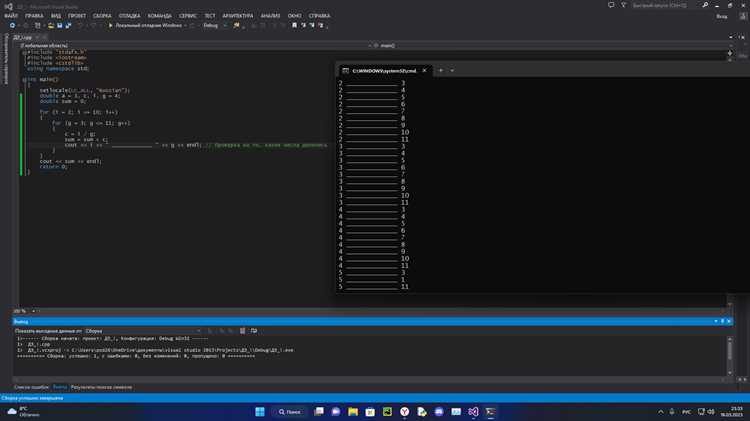Click the Quick Launch search magnifier icon
Screen dimensions: 750x421
pyautogui.click(x=705, y=5)
